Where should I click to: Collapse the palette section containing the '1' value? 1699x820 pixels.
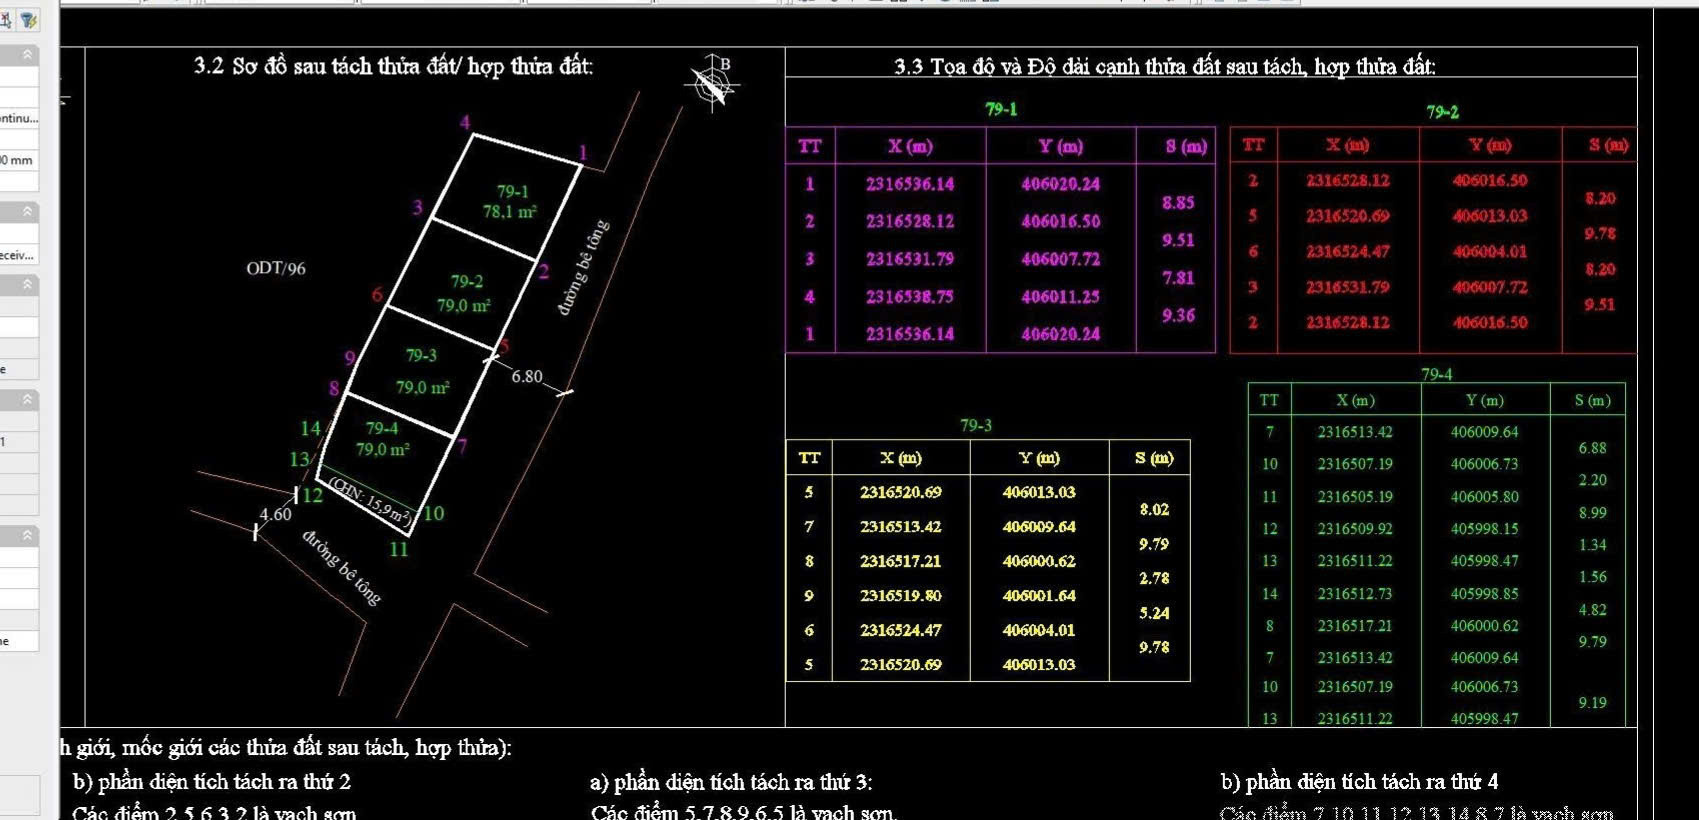pos(28,399)
